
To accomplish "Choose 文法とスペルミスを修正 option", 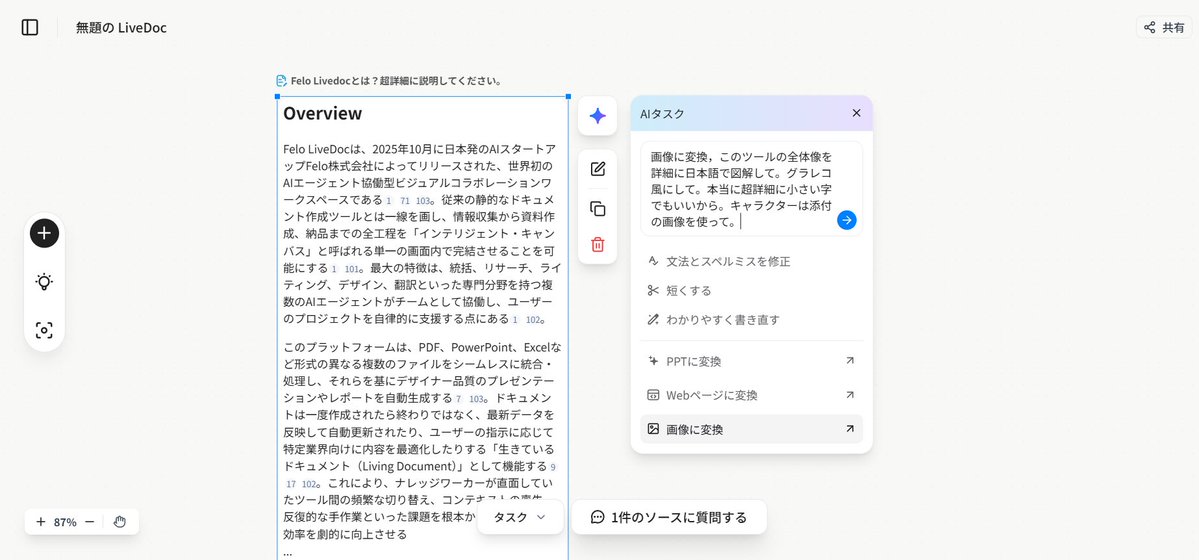I will [752, 262].
